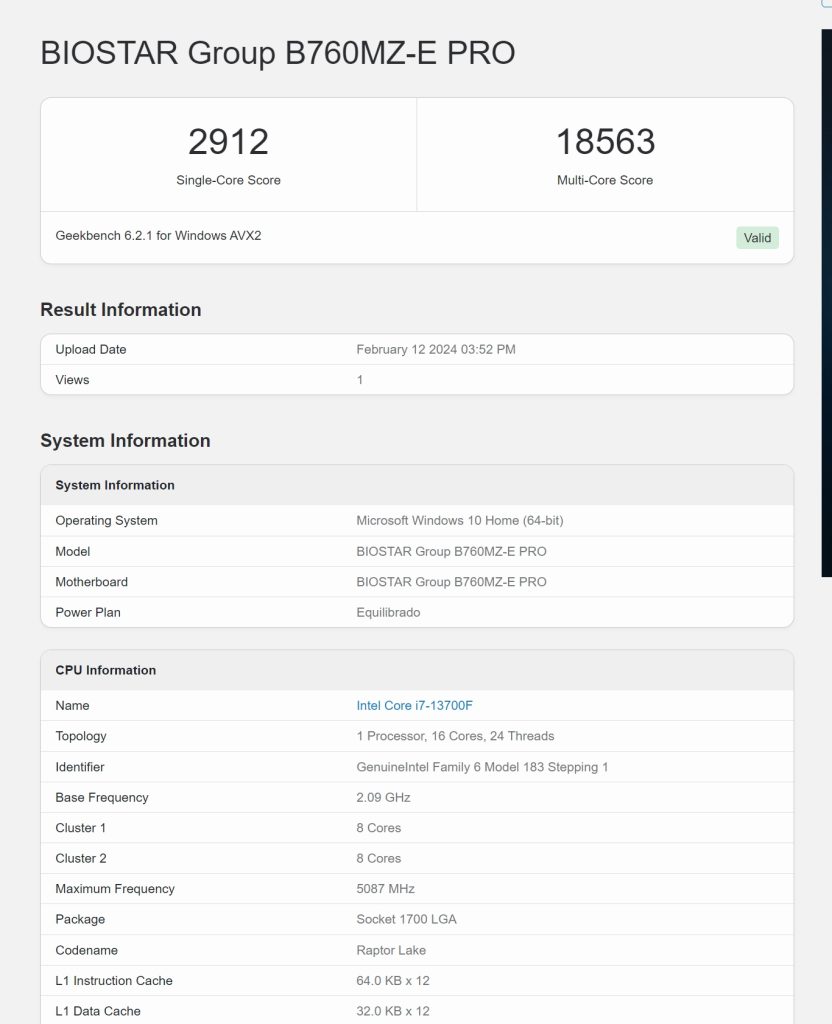
Task: Click the Multi-Core Score label
Action: tap(605, 180)
